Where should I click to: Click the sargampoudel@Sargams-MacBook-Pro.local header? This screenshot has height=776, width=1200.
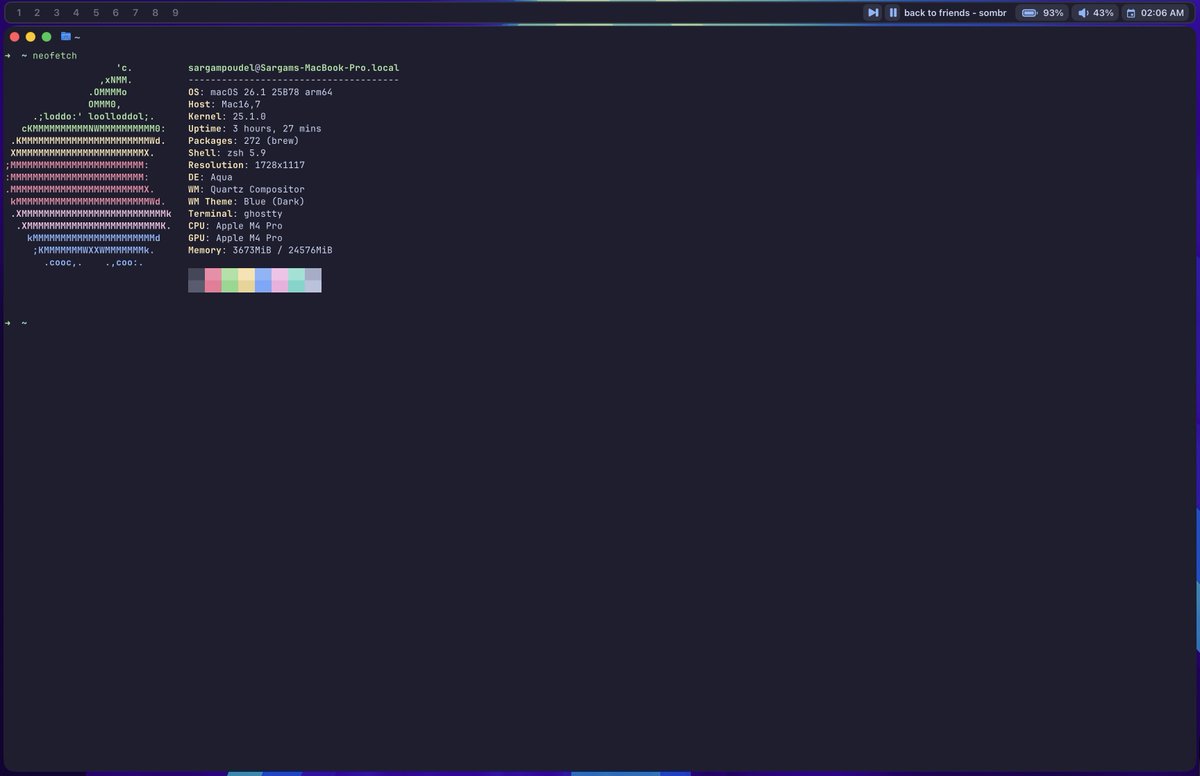[x=293, y=68]
